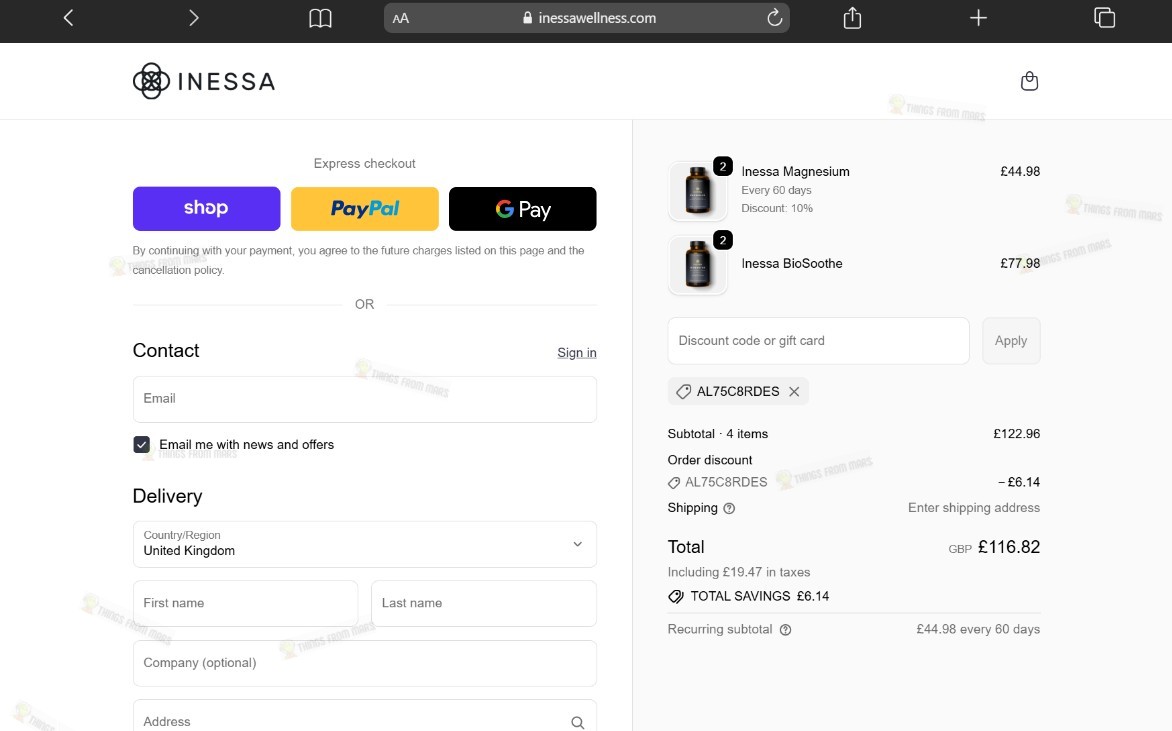Pay with Shop express checkout
This screenshot has height=731, width=1172.
[x=206, y=209]
